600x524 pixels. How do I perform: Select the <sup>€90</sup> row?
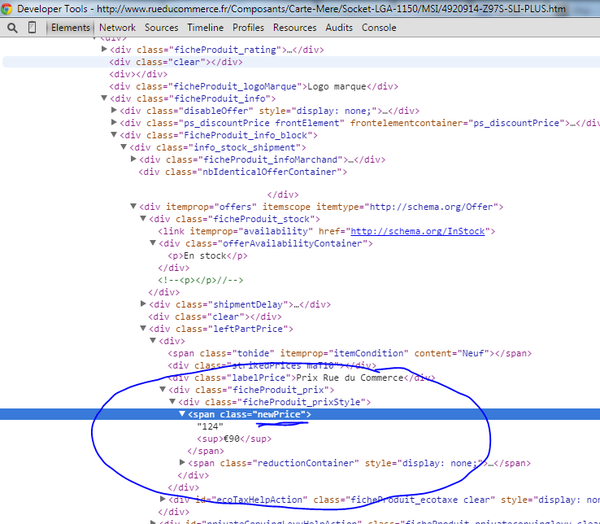(234, 439)
